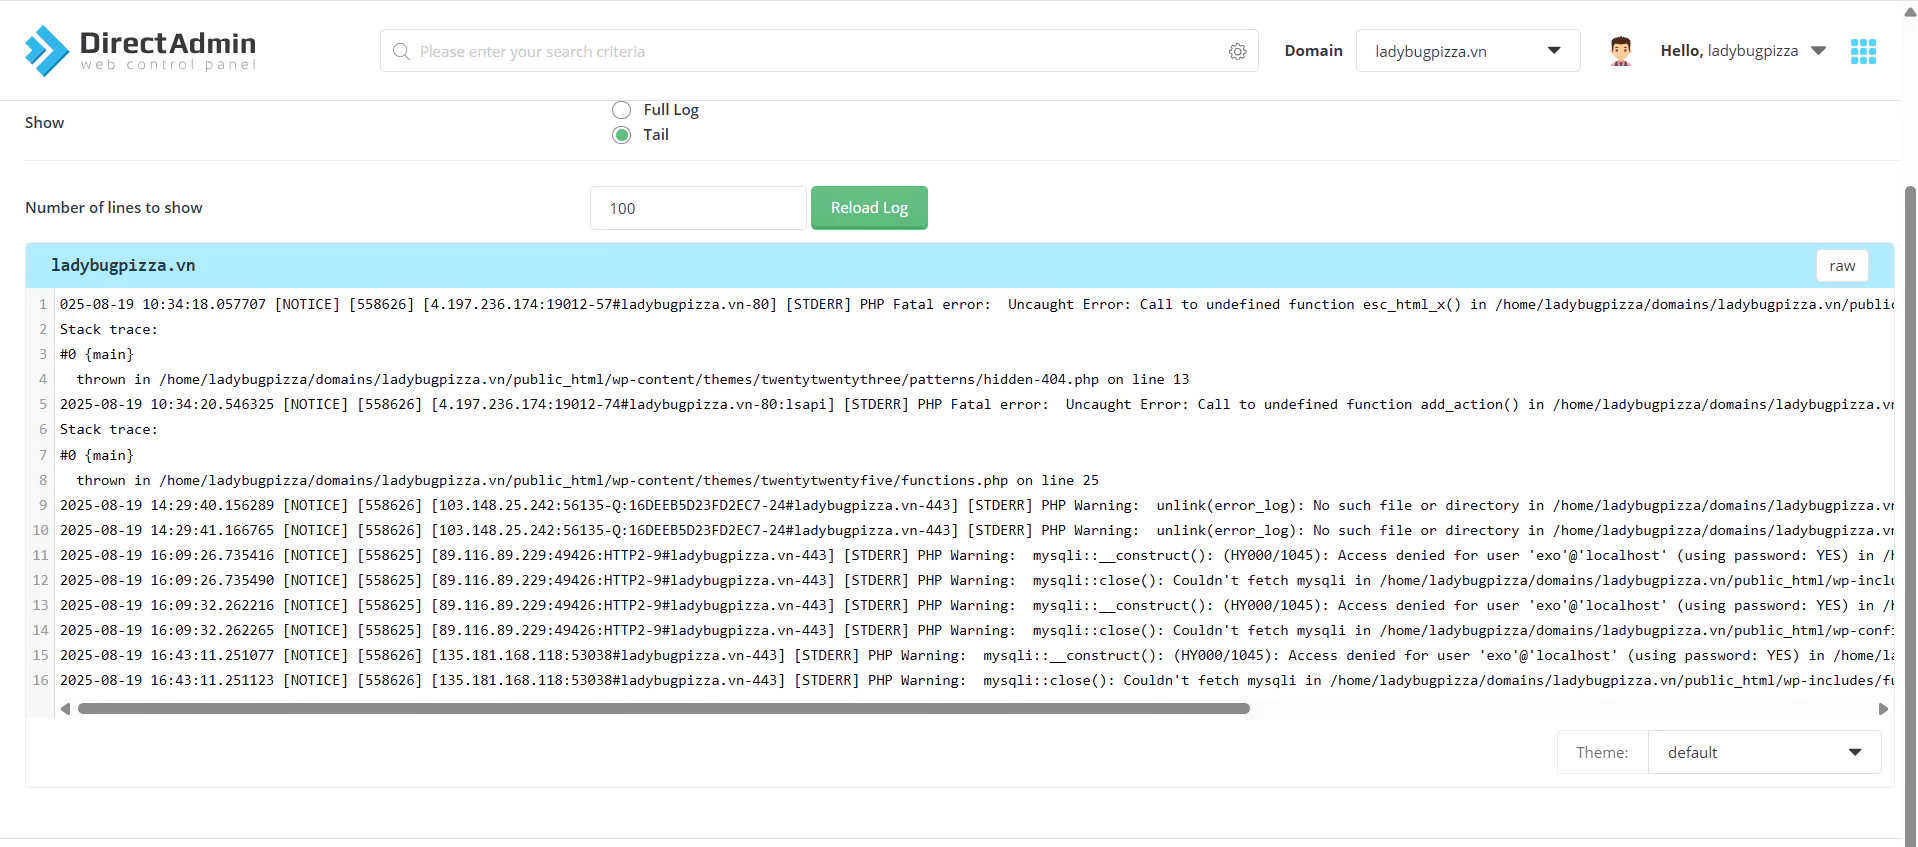Click log line 16 timestamped 16:43:11.251123
This screenshot has width=1918, height=847.
[x=976, y=680]
